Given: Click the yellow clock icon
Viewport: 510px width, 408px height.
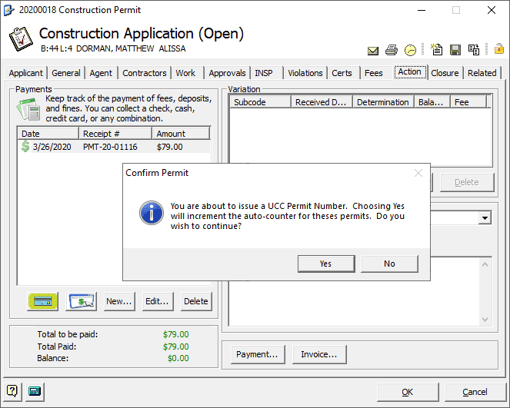Looking at the screenshot, I should click(410, 50).
